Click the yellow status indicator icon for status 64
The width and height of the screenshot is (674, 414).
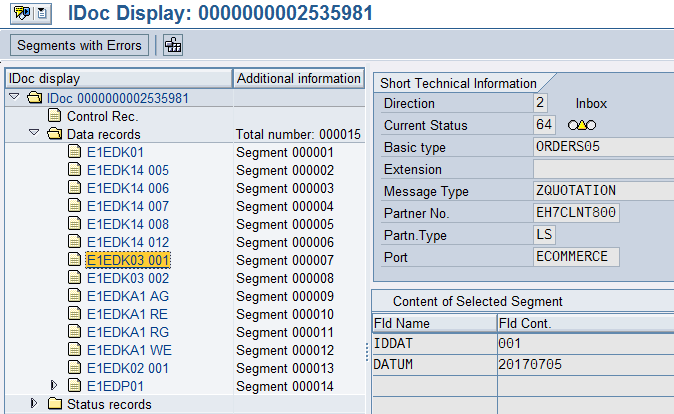(581, 125)
